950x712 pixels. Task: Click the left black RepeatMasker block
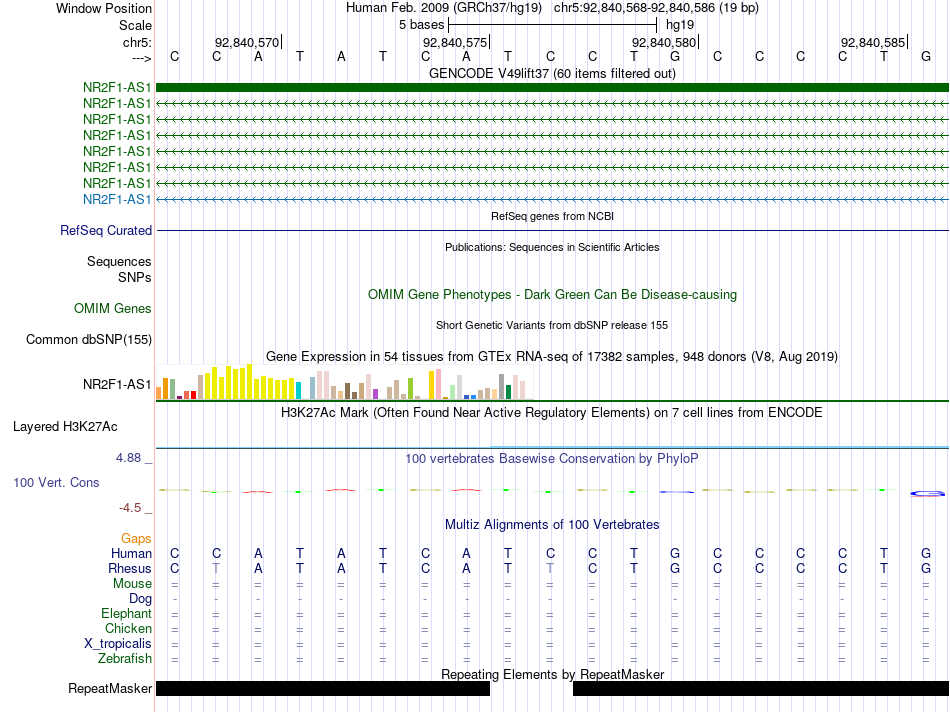(323, 688)
